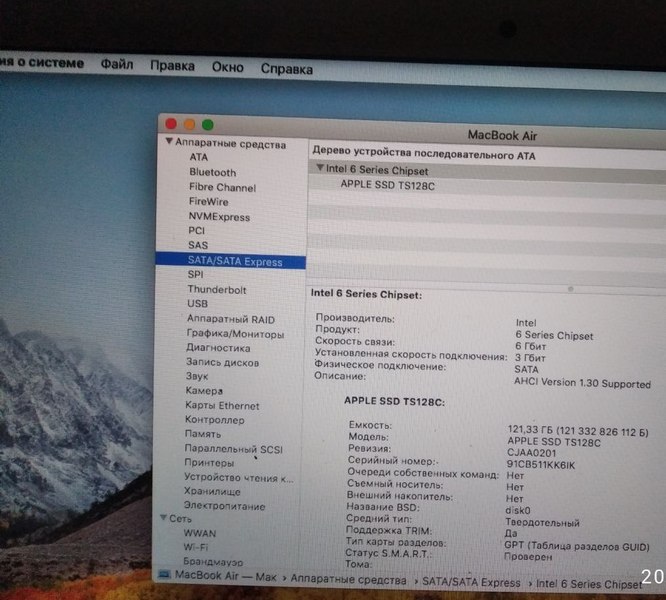666x600 pixels.
Task: Collapse the Сеть section in sidebar
Action: (x=161, y=519)
